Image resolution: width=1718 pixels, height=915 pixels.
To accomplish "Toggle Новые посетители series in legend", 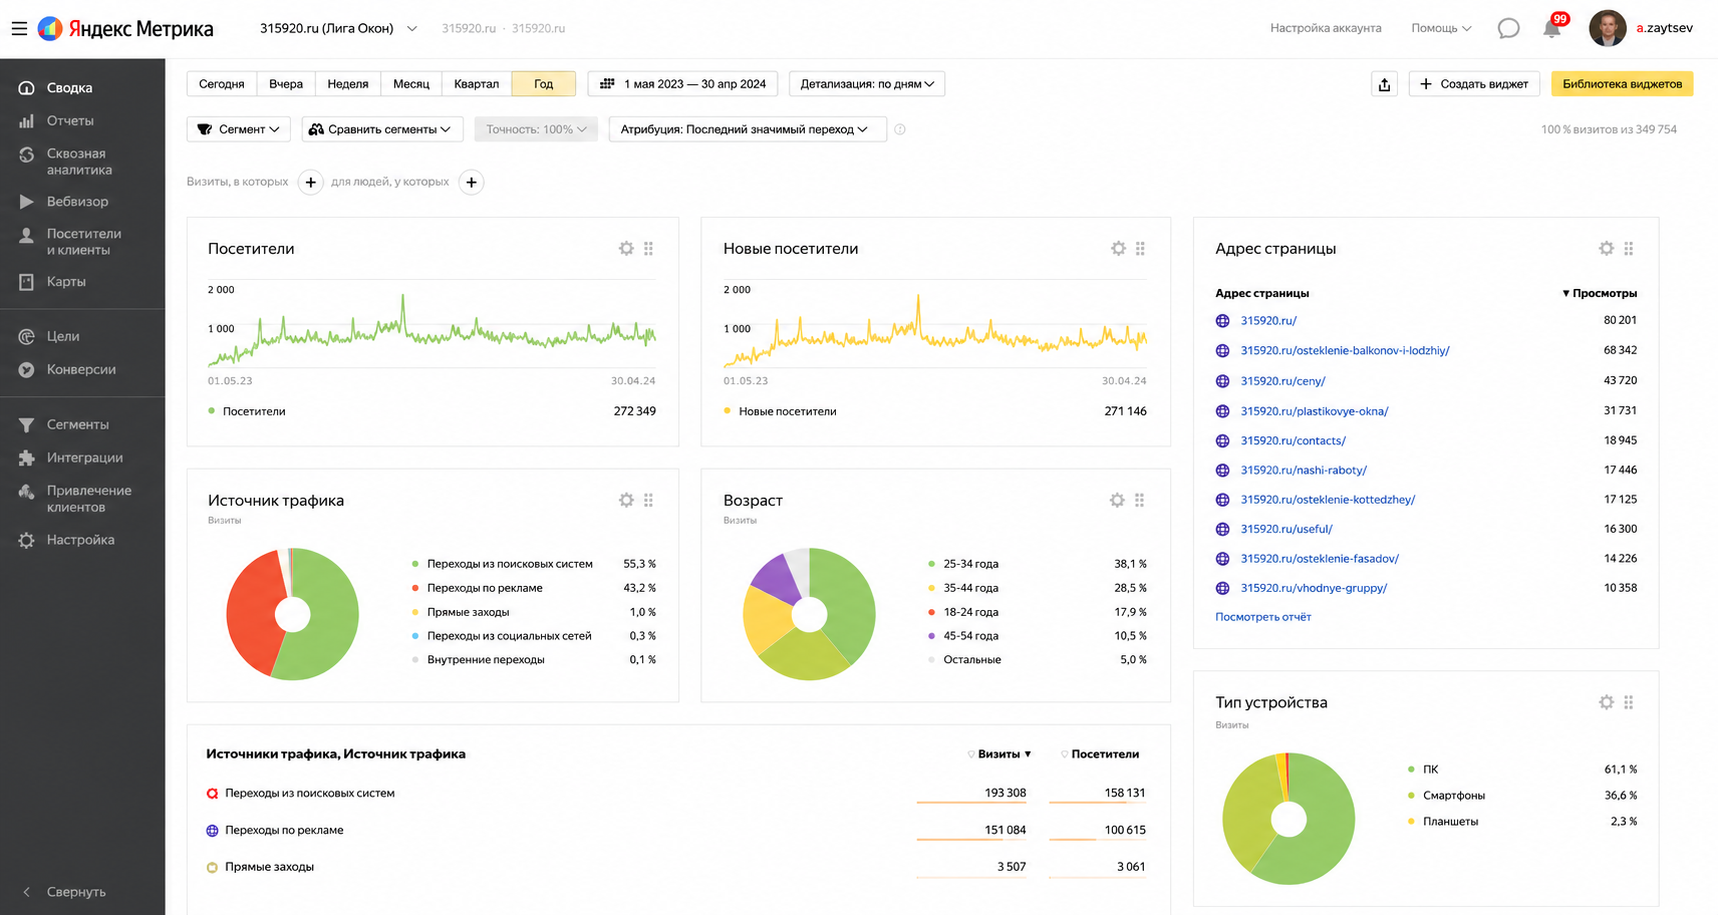I will 780,411.
